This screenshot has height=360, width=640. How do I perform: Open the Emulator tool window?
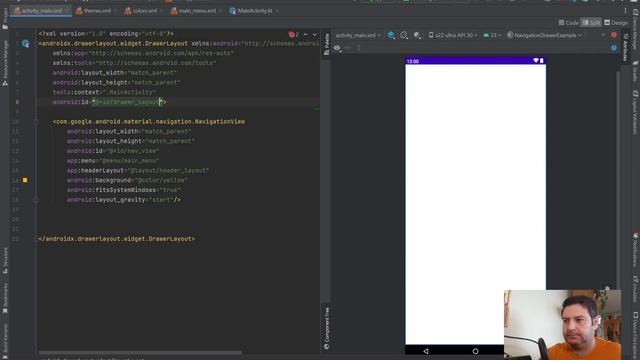636,289
